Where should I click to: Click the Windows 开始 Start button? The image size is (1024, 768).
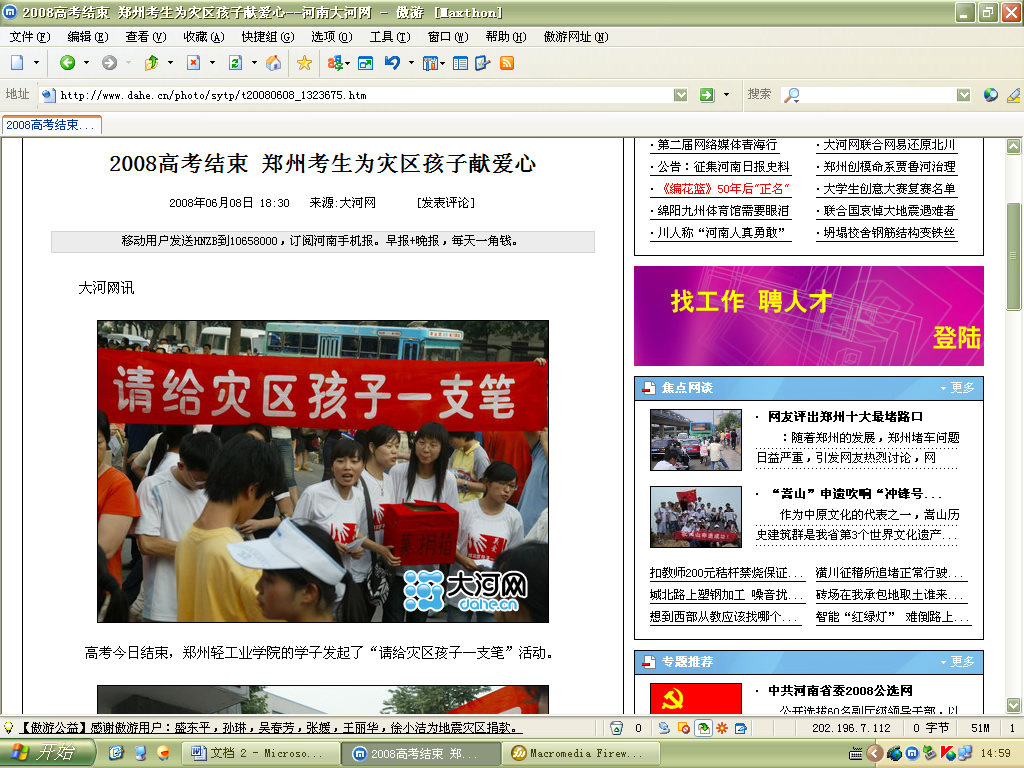point(47,753)
